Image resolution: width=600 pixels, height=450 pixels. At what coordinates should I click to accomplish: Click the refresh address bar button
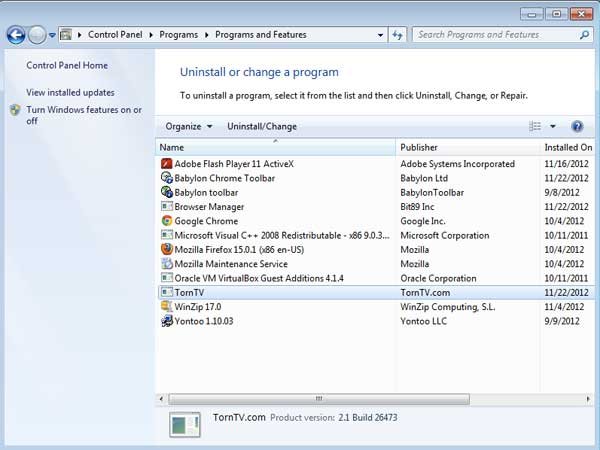(397, 35)
